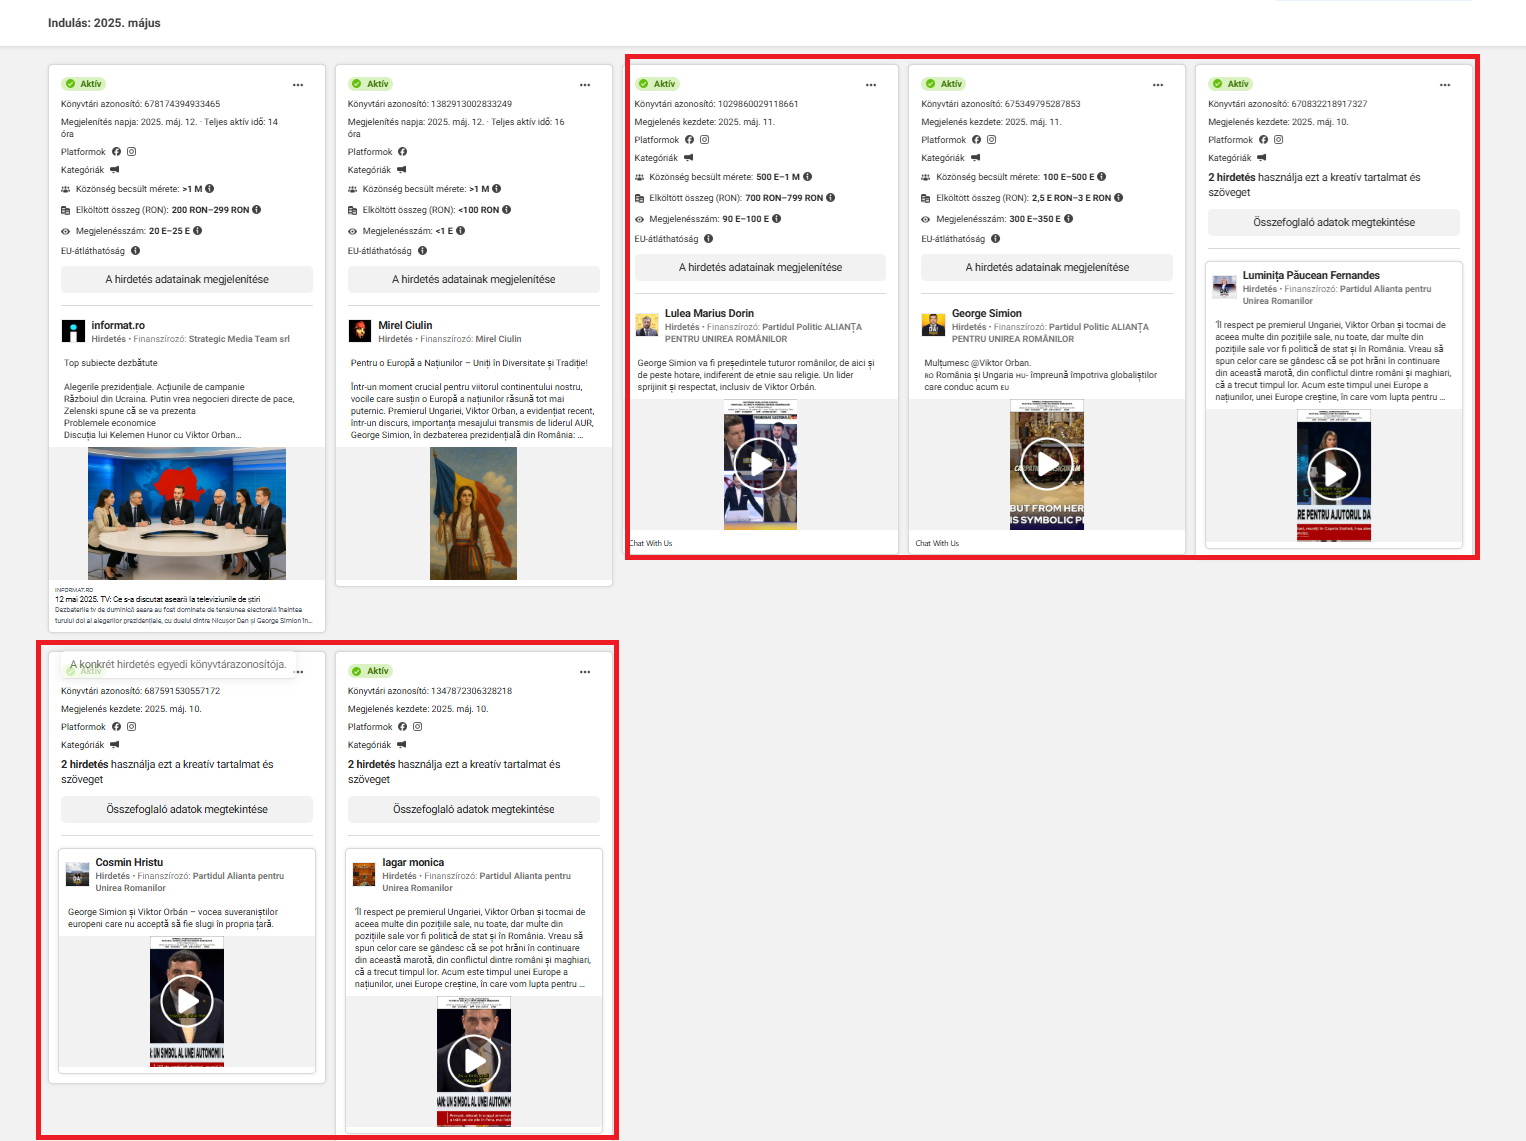This screenshot has height=1141, width=1526.
Task: Open the three-dot menu on informat.ro ad card
Action: (298, 85)
